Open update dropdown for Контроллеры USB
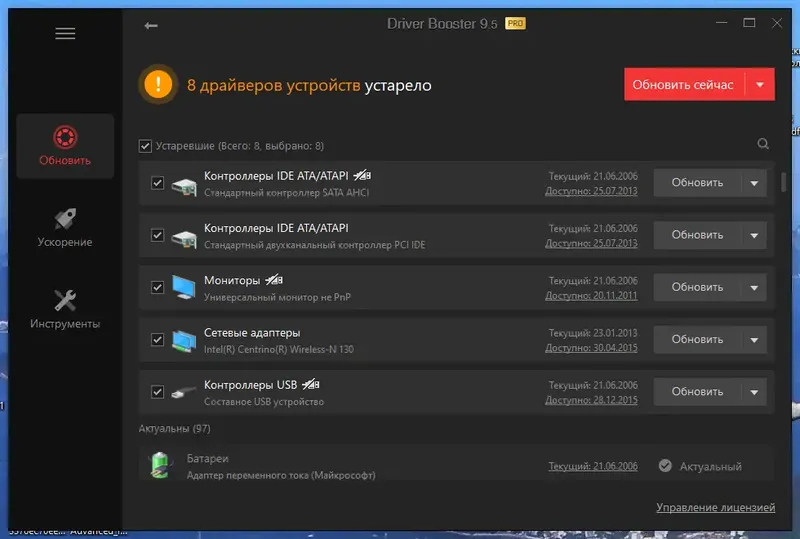 click(754, 392)
